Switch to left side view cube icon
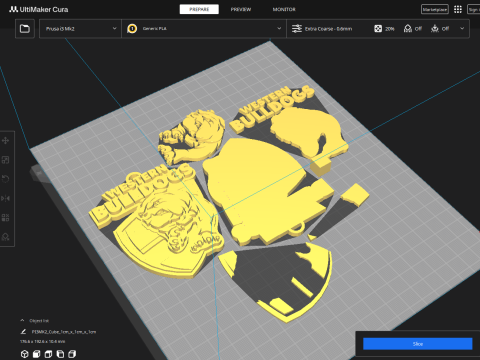 [60, 354]
